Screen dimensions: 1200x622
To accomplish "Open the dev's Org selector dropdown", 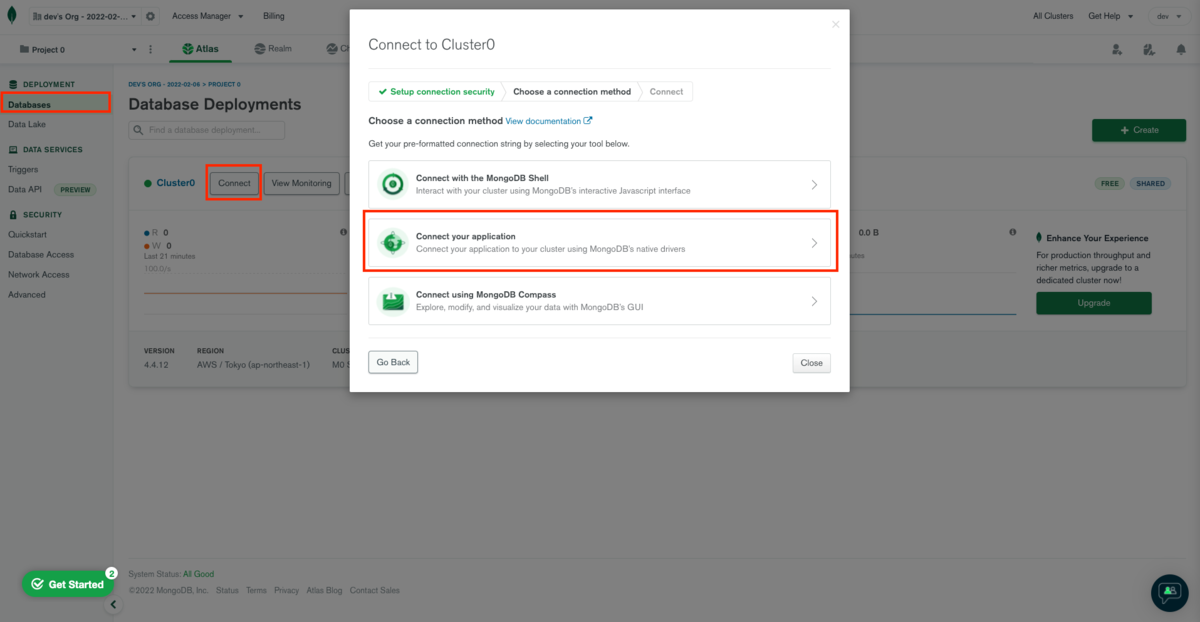I will coord(85,16).
